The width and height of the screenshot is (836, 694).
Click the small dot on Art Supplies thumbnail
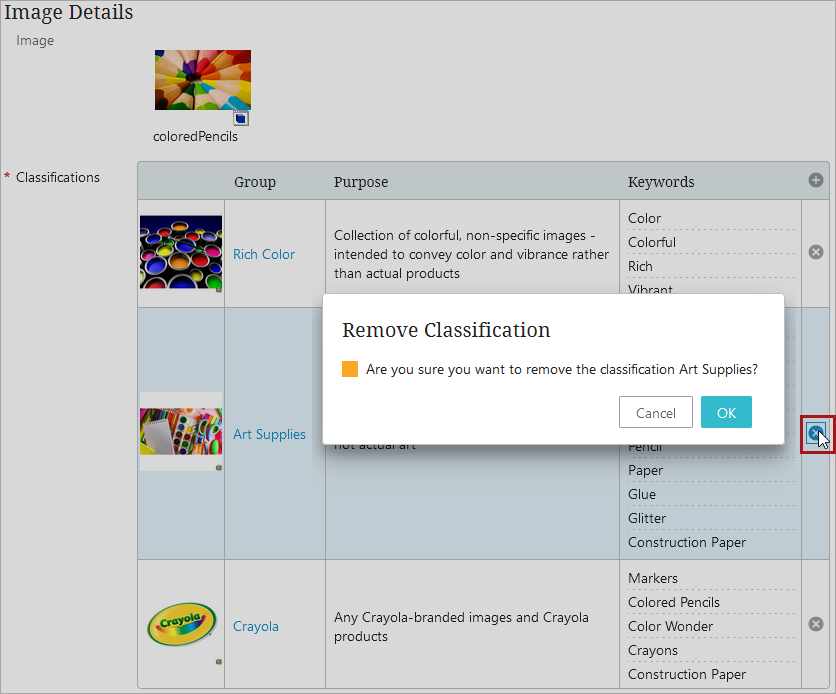click(x=219, y=467)
